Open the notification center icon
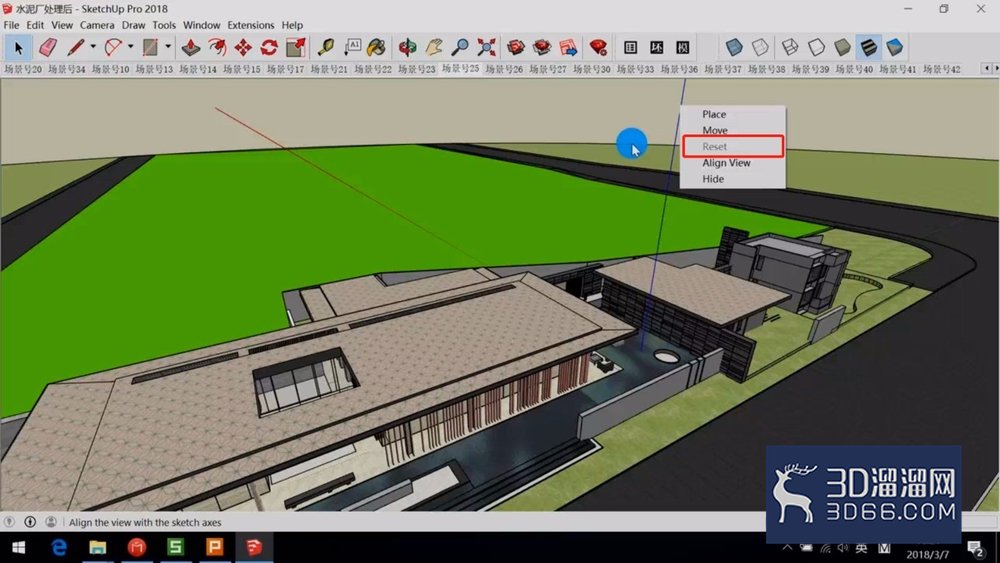 (x=975, y=548)
